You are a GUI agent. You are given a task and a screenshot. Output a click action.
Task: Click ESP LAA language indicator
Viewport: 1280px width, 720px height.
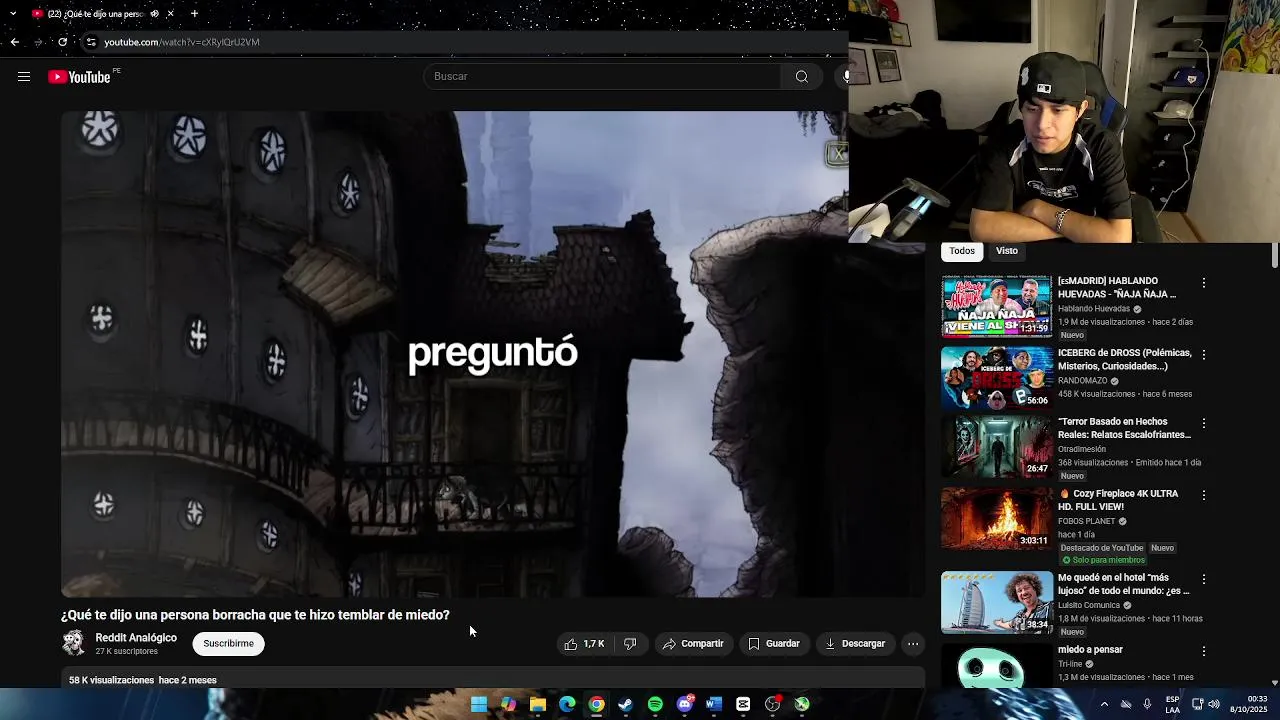(x=1173, y=704)
